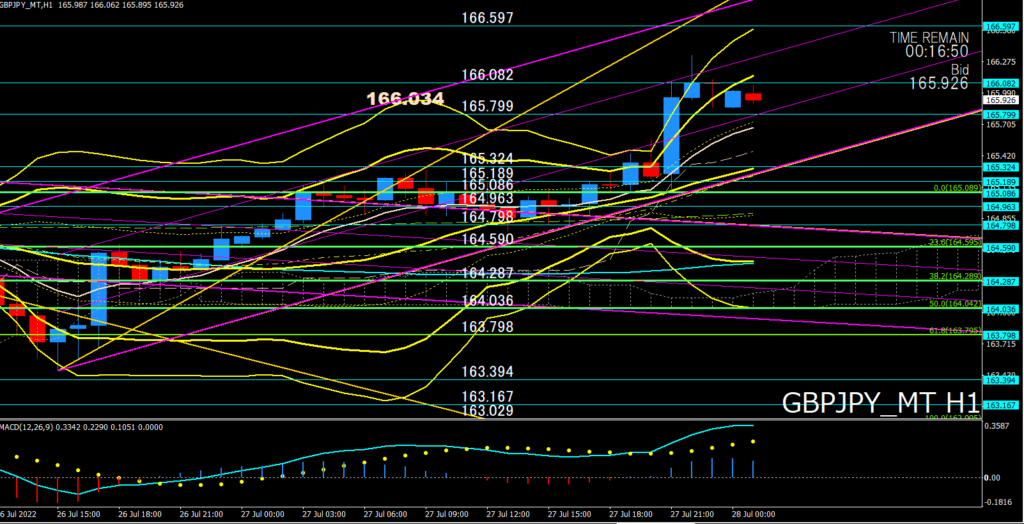Click the 27 Jul 12:00 time label

coord(507,515)
